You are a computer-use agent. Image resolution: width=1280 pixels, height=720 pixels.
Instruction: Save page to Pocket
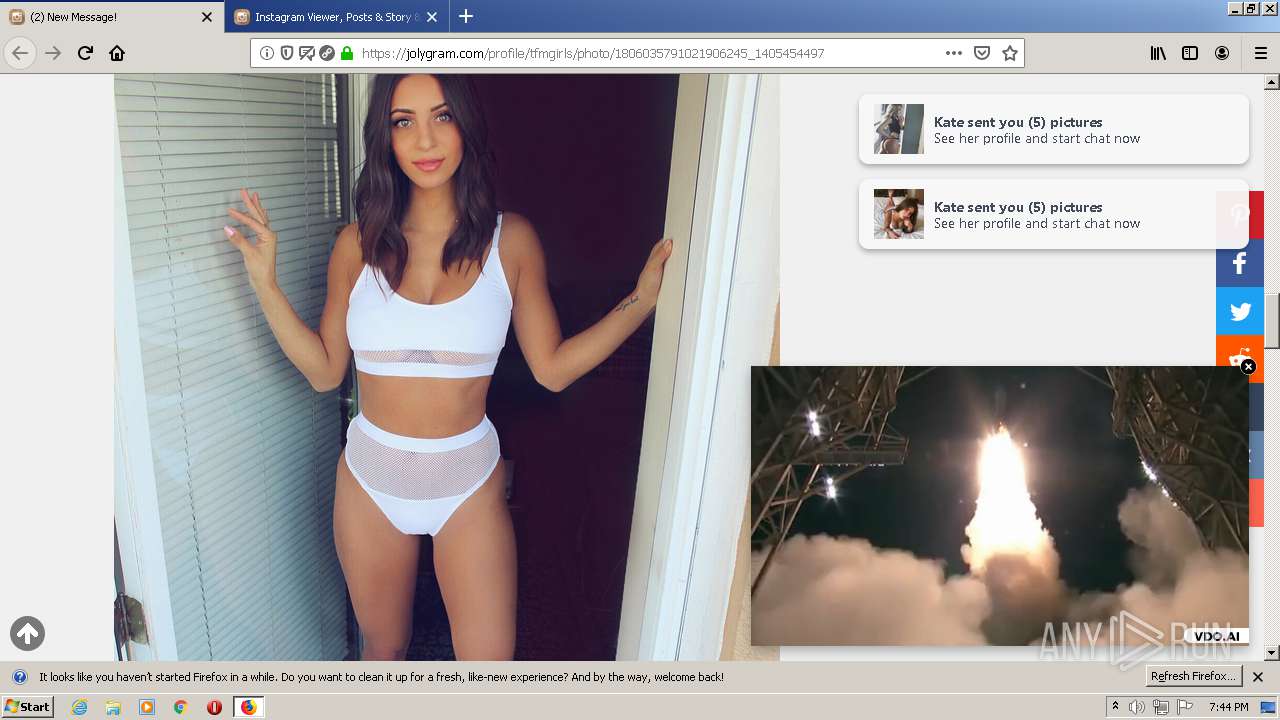click(982, 53)
